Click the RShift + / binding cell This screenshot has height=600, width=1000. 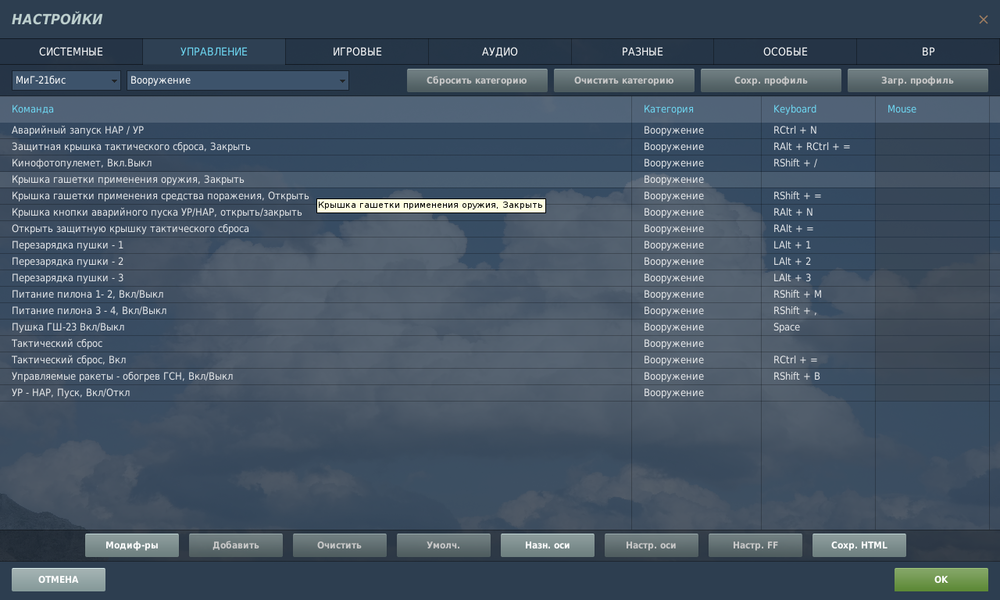818,163
